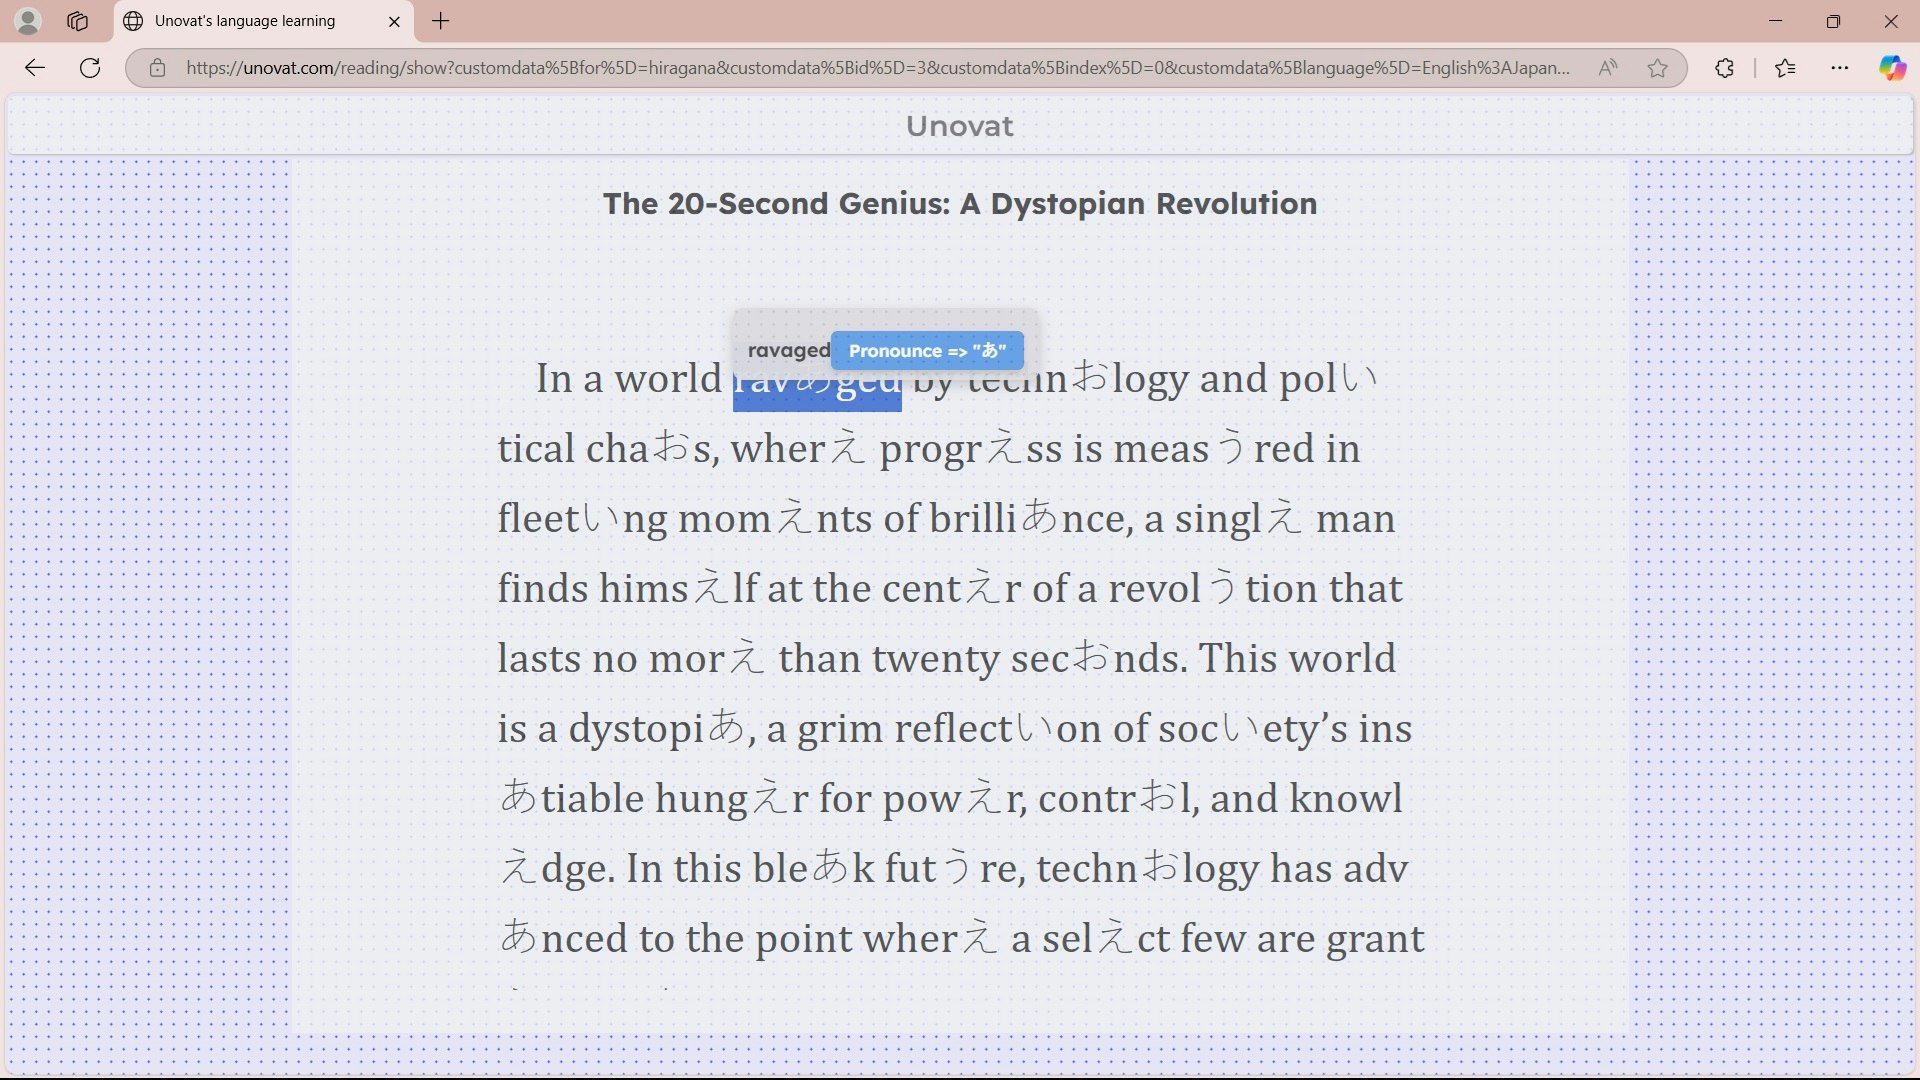Minimize the browser window
Screen dimensions: 1920x1080
(1775, 21)
